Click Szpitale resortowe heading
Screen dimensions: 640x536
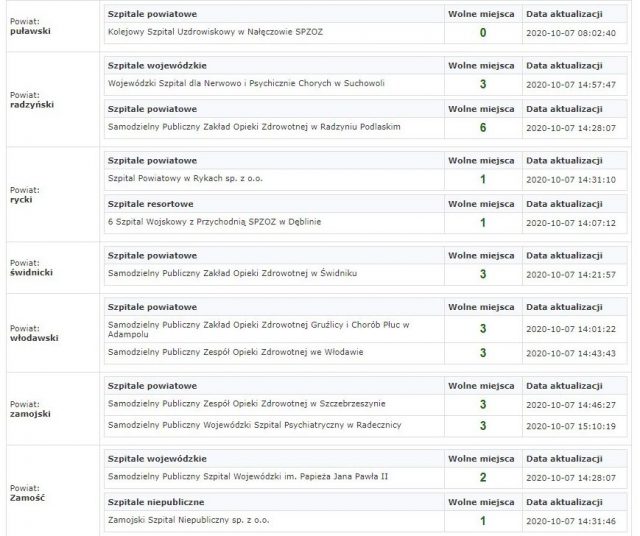click(151, 204)
